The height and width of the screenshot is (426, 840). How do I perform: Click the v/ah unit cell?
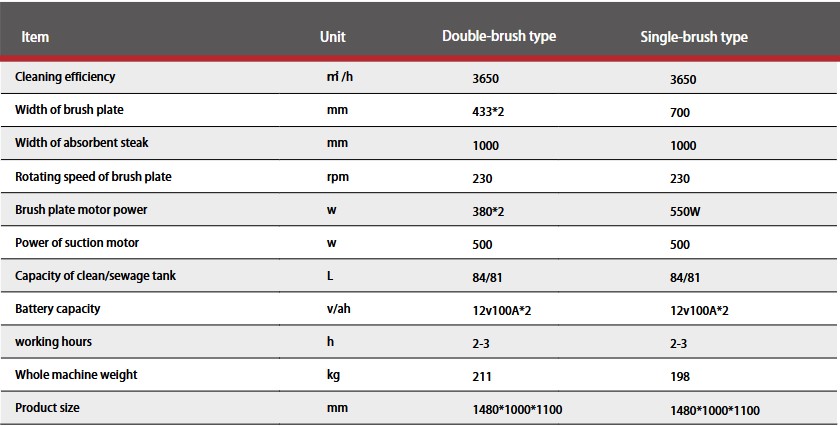(x=339, y=309)
